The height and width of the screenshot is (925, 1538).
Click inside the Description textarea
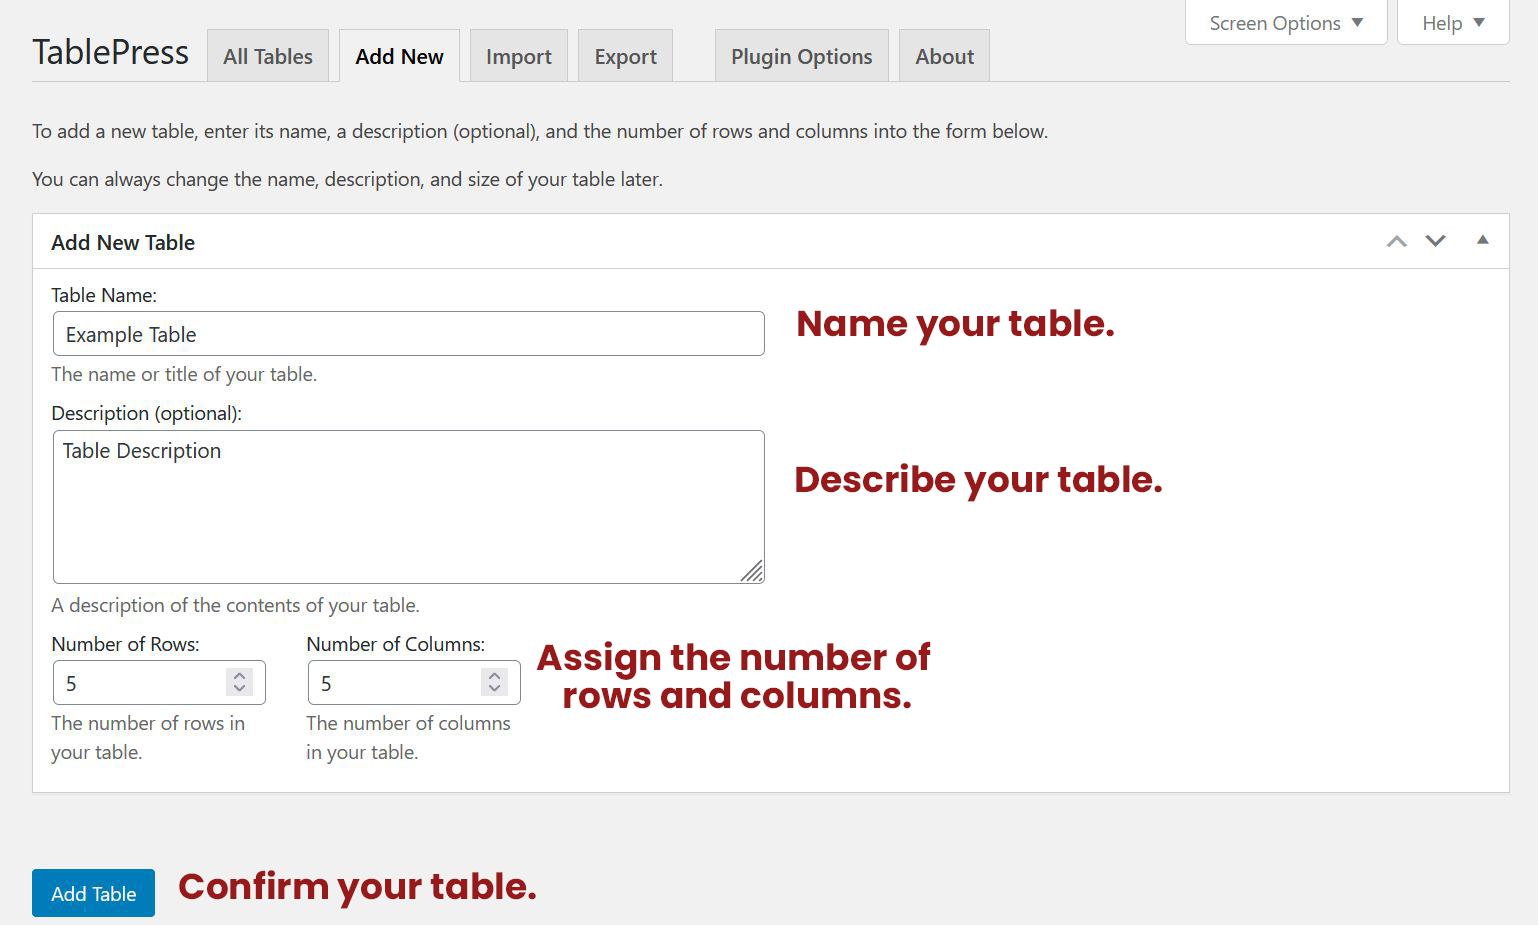[x=408, y=507]
